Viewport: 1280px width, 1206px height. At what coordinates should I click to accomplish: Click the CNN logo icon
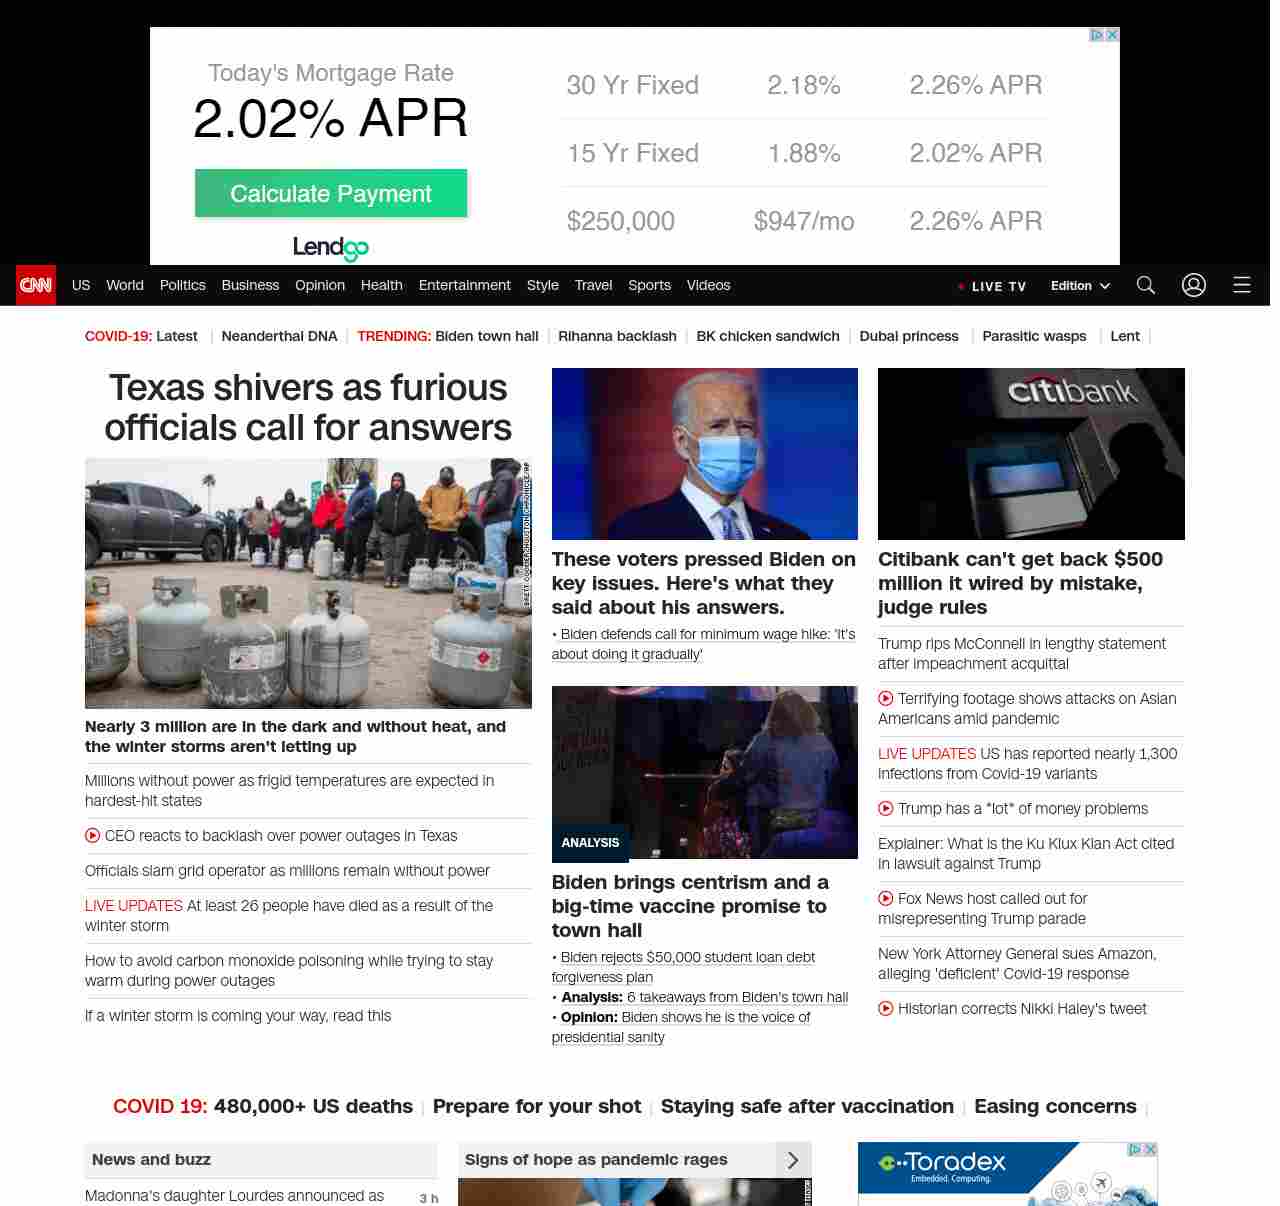[x=36, y=285]
